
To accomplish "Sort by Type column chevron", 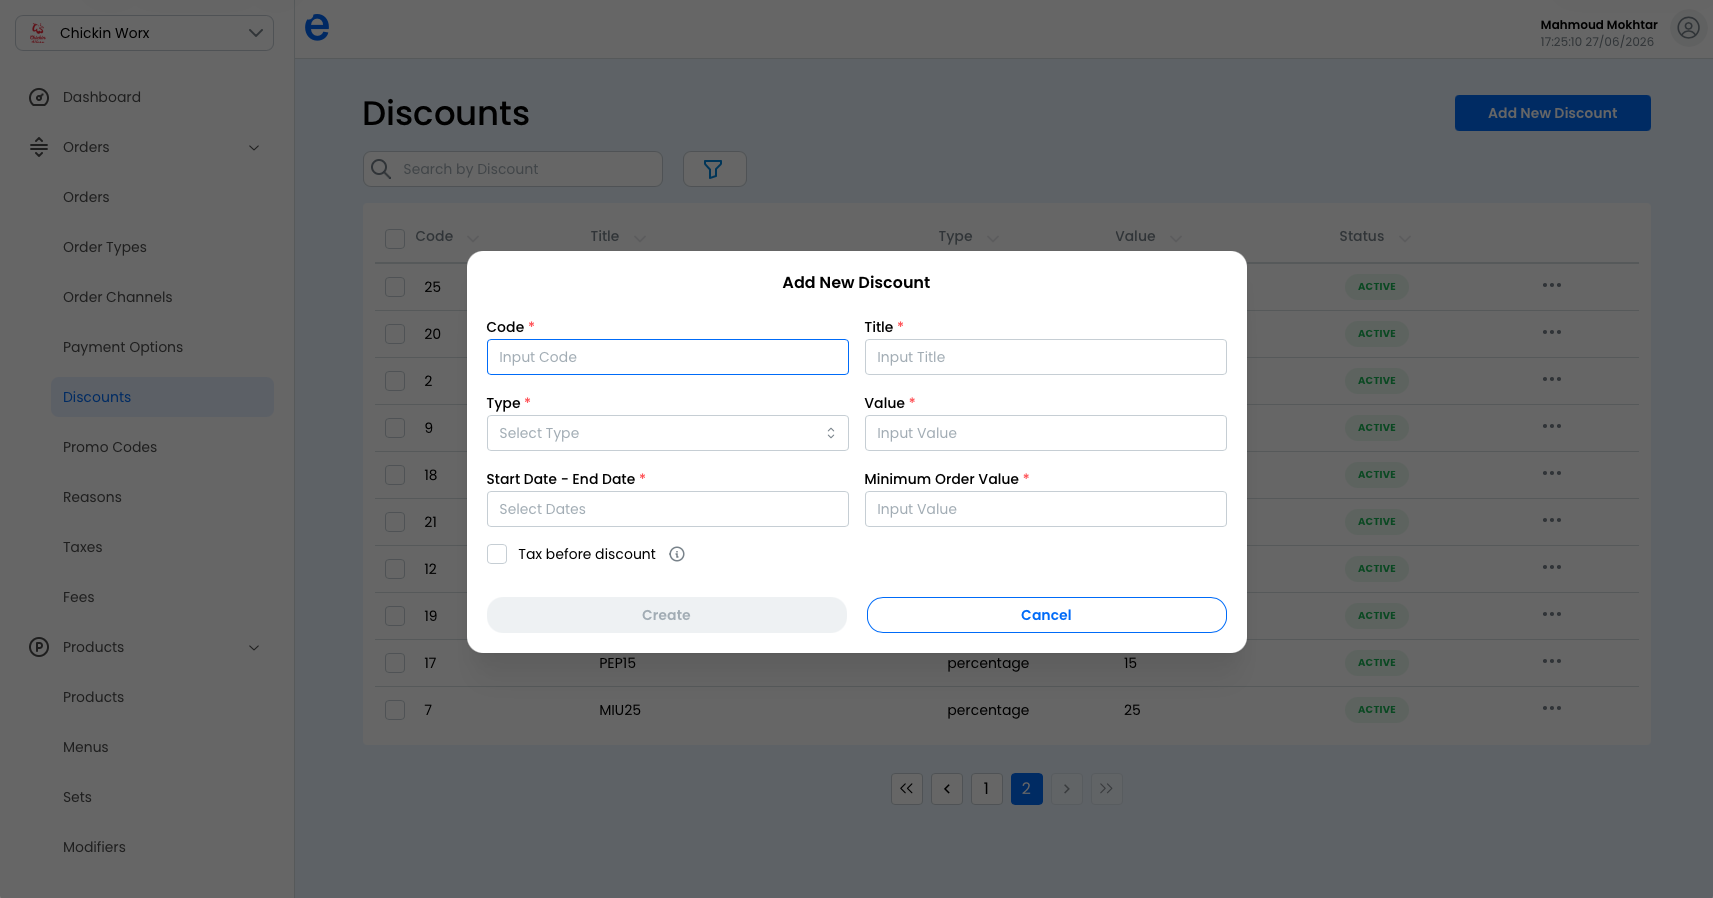I will coord(993,238).
